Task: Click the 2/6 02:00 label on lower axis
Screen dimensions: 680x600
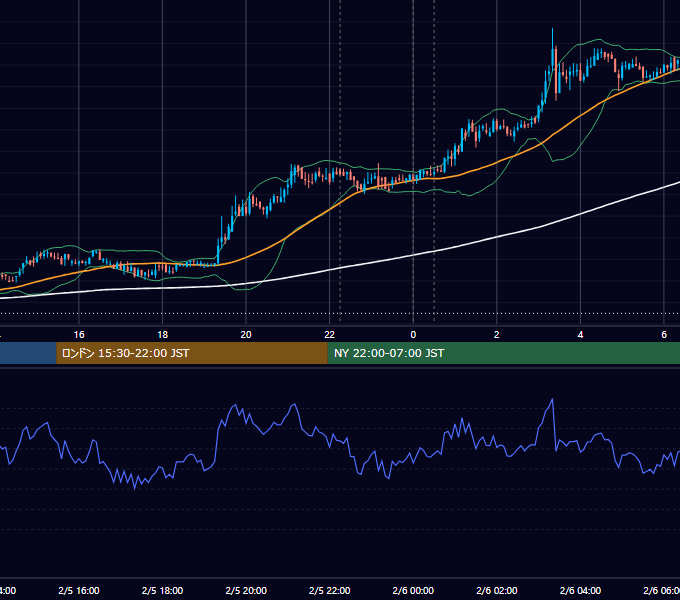Action: (x=497, y=590)
